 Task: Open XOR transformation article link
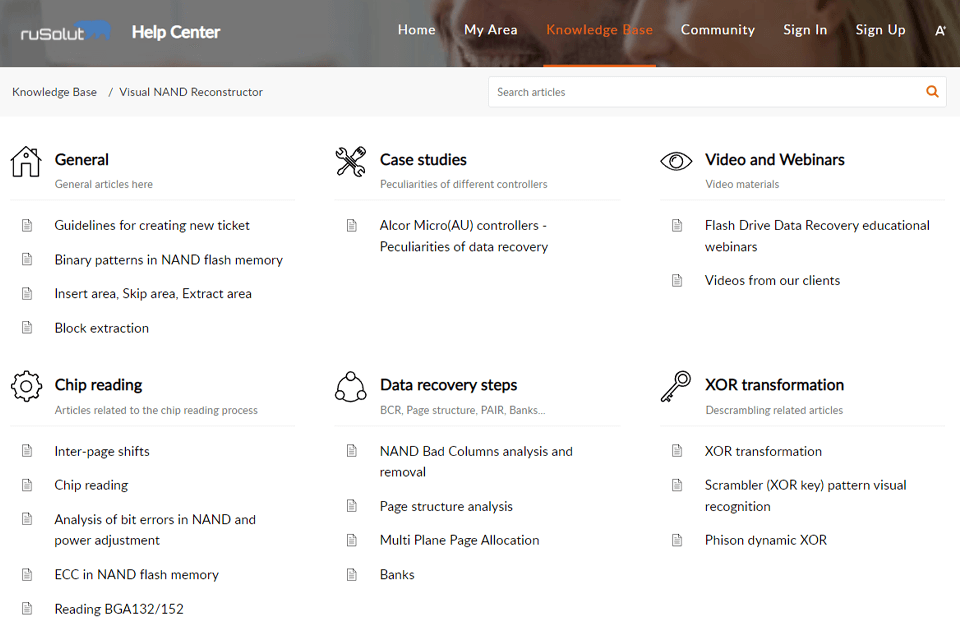(x=763, y=451)
